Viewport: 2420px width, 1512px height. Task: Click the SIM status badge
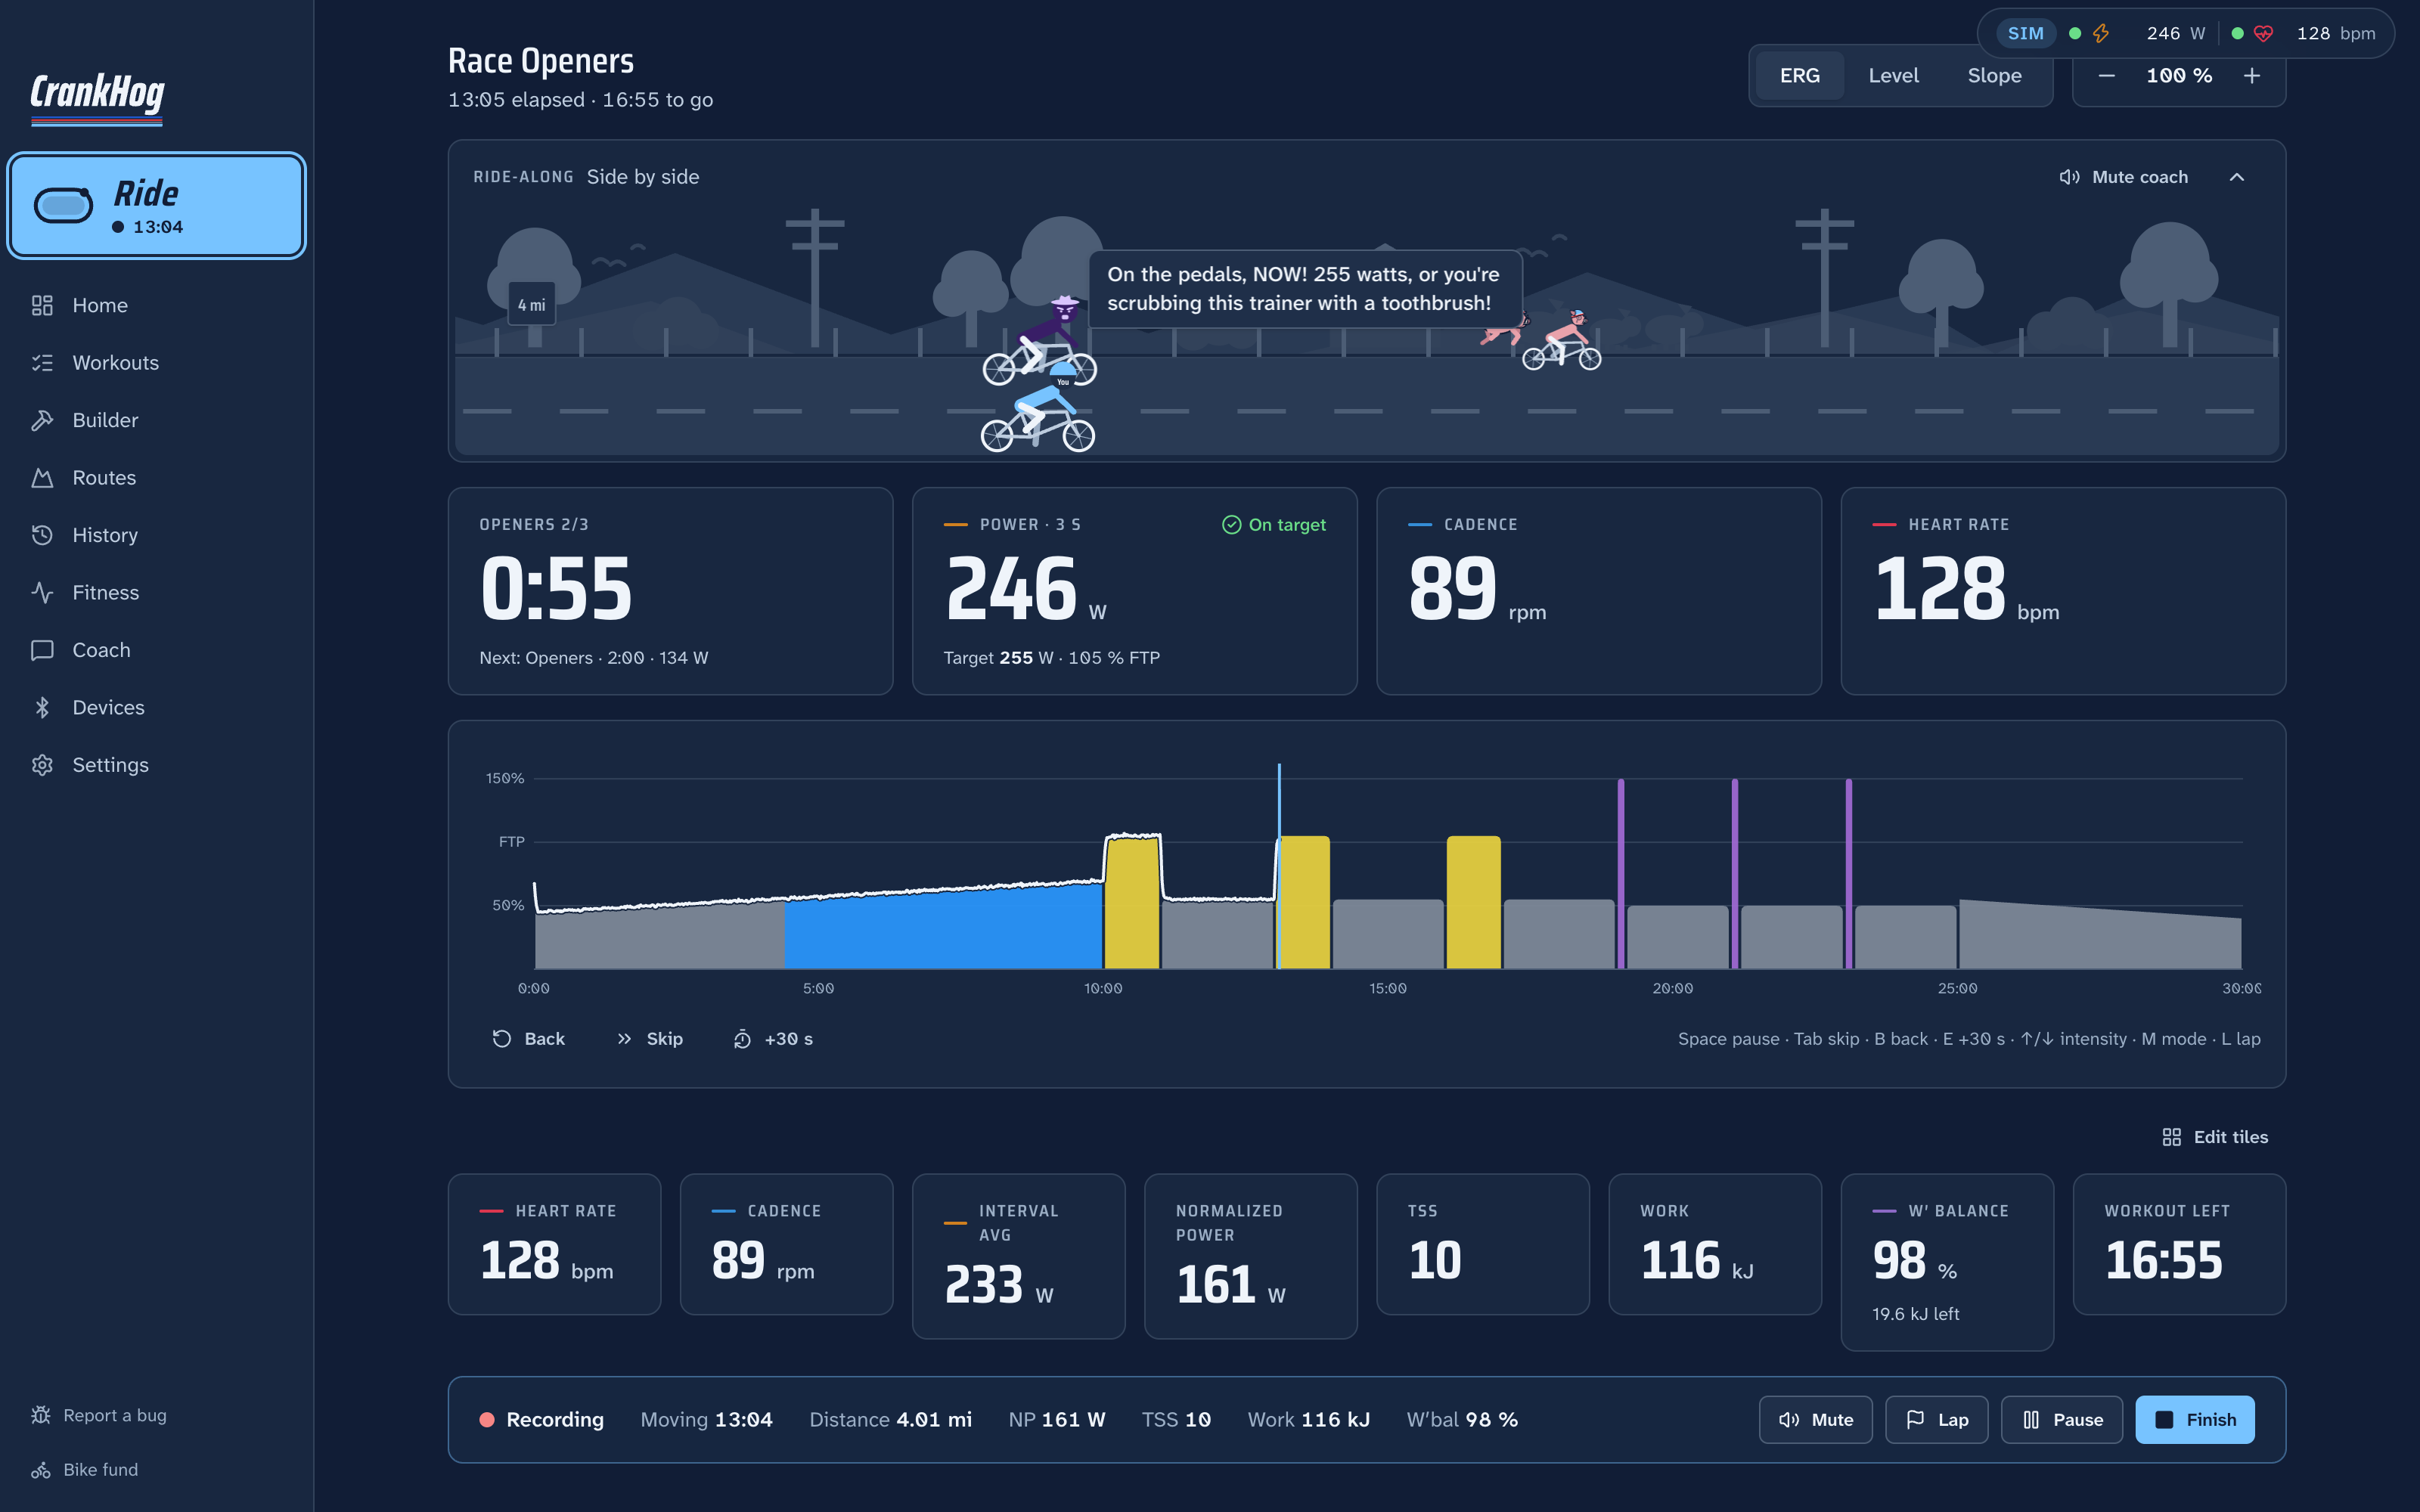coord(2025,33)
